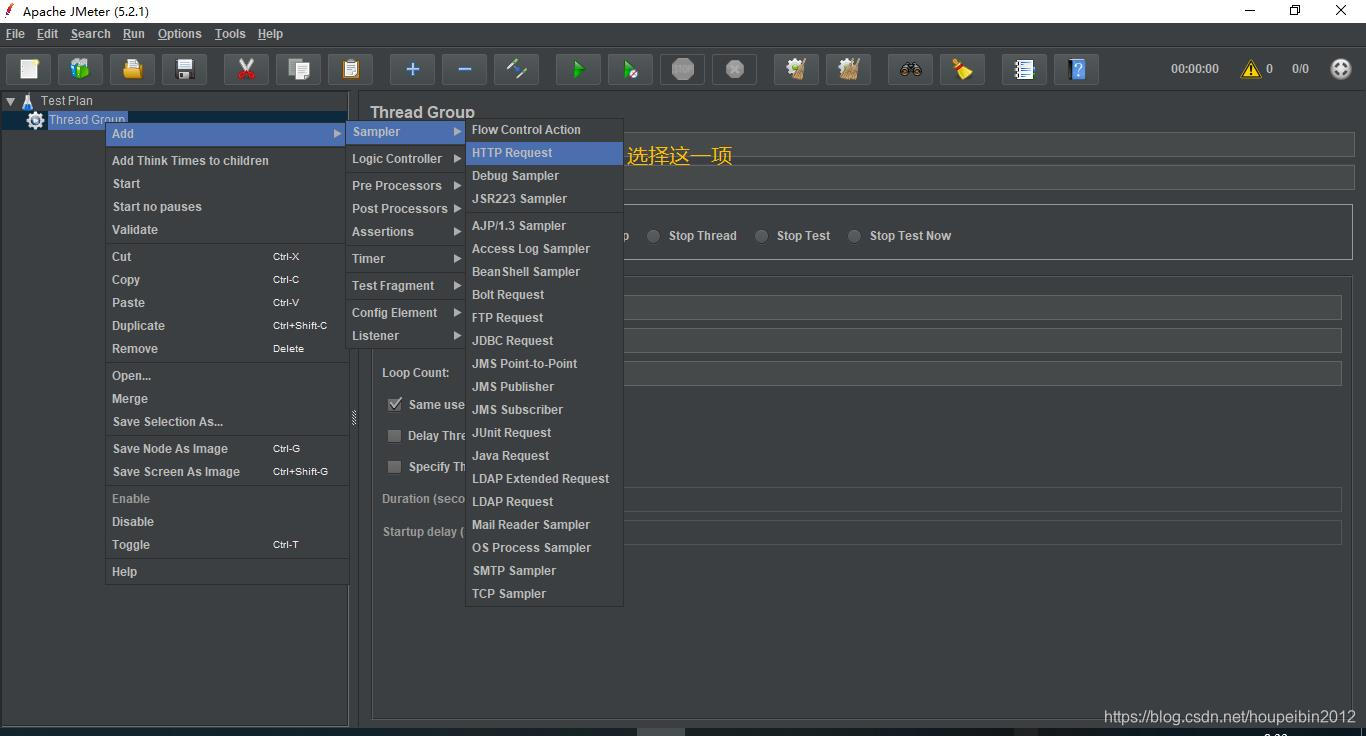Screen dimensions: 1366x736
Task: Select Validate in context menu
Action: point(227,230)
